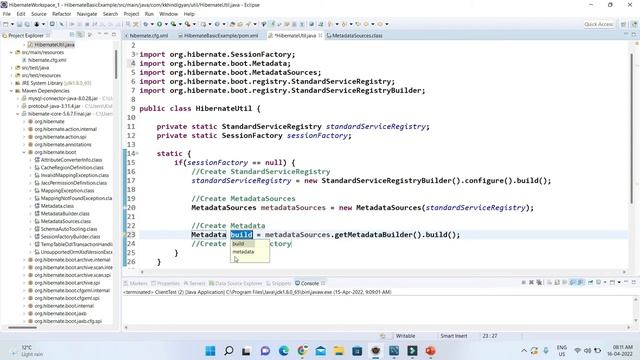Image resolution: width=640 pixels, height=360 pixels.
Task: Expand mysql-connector-java jar node
Action: (x=18, y=98)
